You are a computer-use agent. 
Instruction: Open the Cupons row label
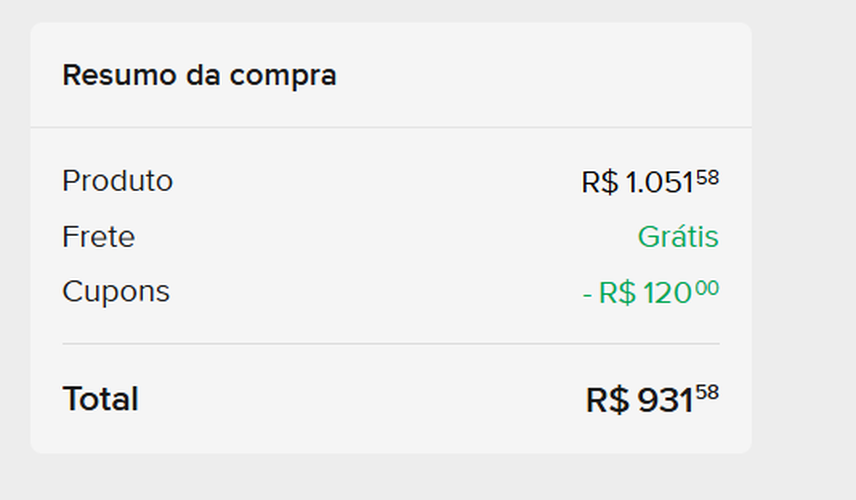[x=116, y=292]
